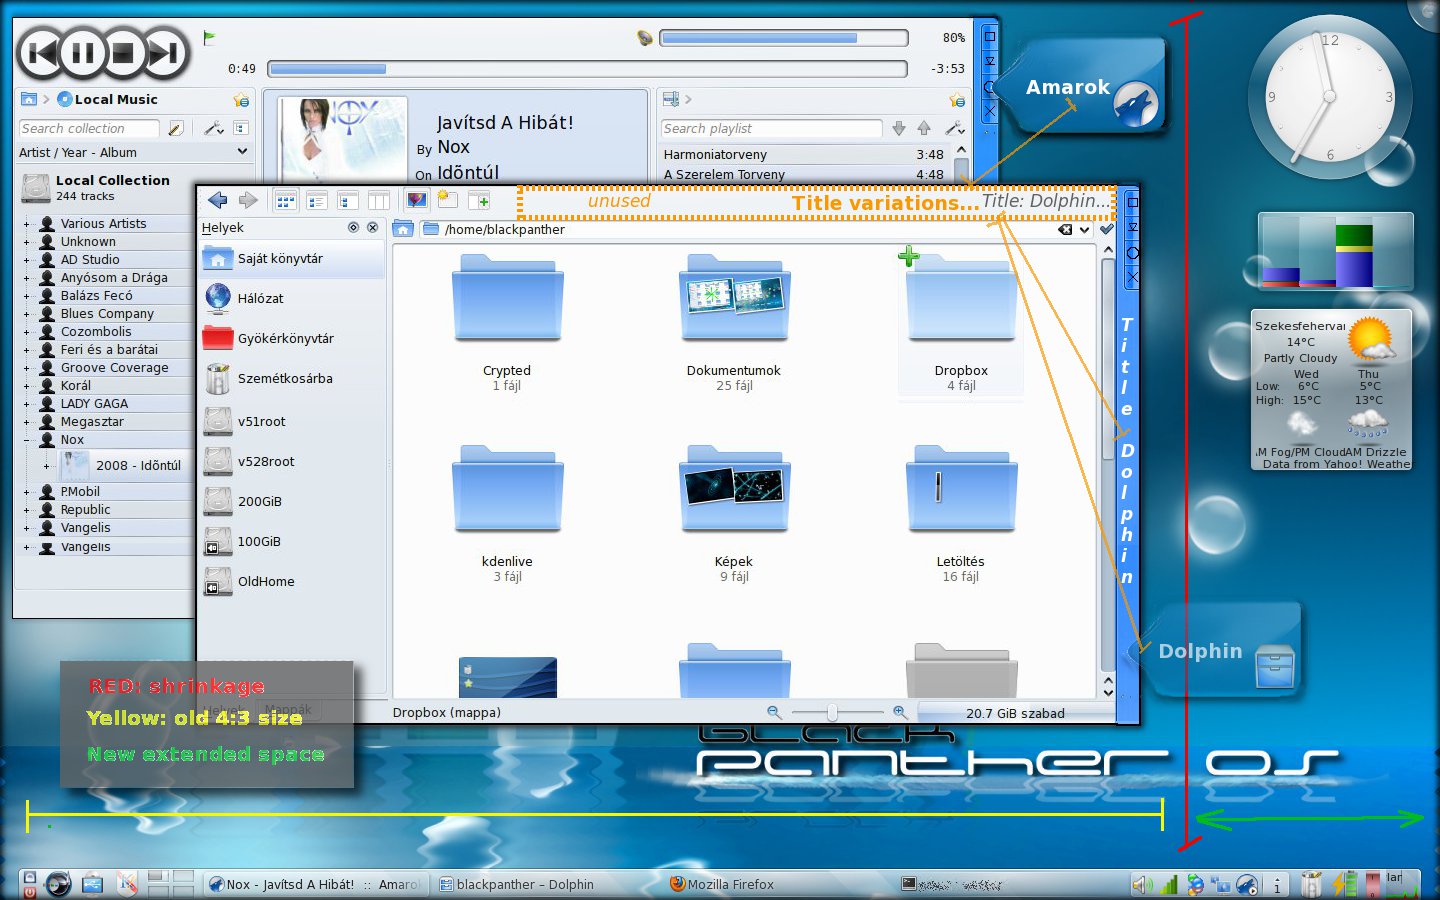Image resolution: width=1440 pixels, height=900 pixels.
Task: Switch Dolphin to columns view
Action: click(379, 201)
